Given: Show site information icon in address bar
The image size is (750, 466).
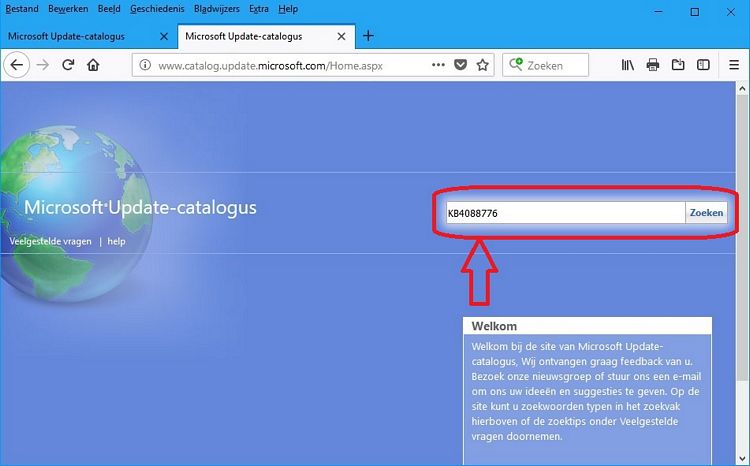Looking at the screenshot, I should (145, 65).
